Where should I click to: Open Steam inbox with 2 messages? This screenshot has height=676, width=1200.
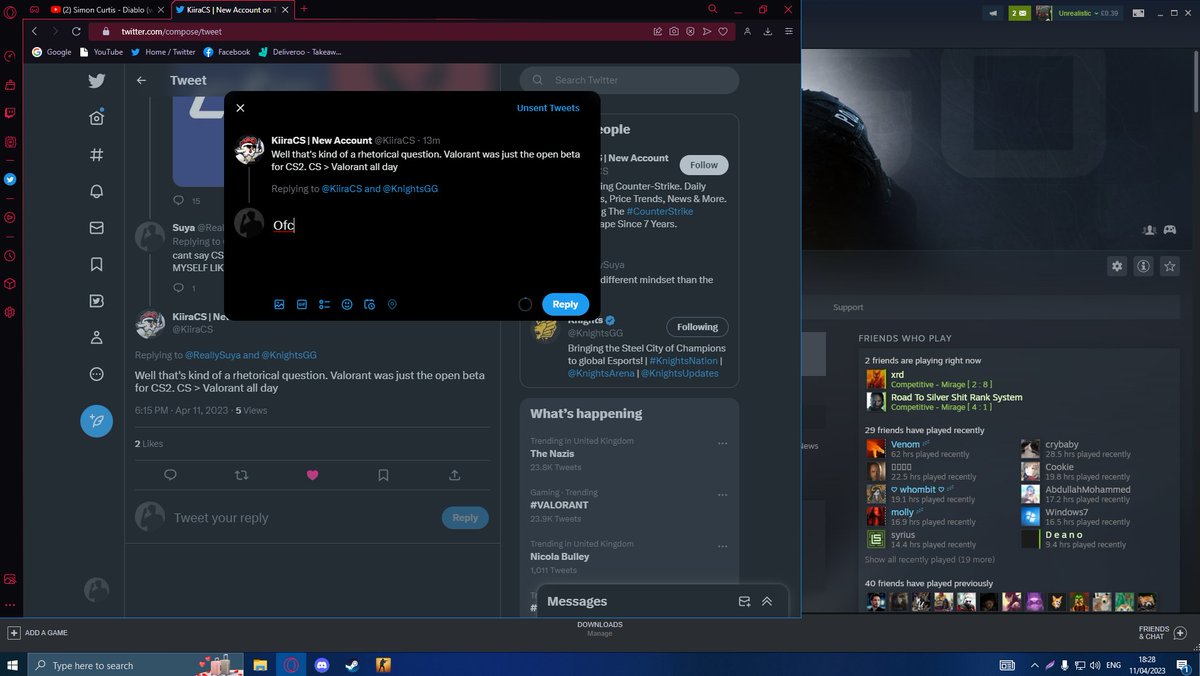click(x=1020, y=13)
